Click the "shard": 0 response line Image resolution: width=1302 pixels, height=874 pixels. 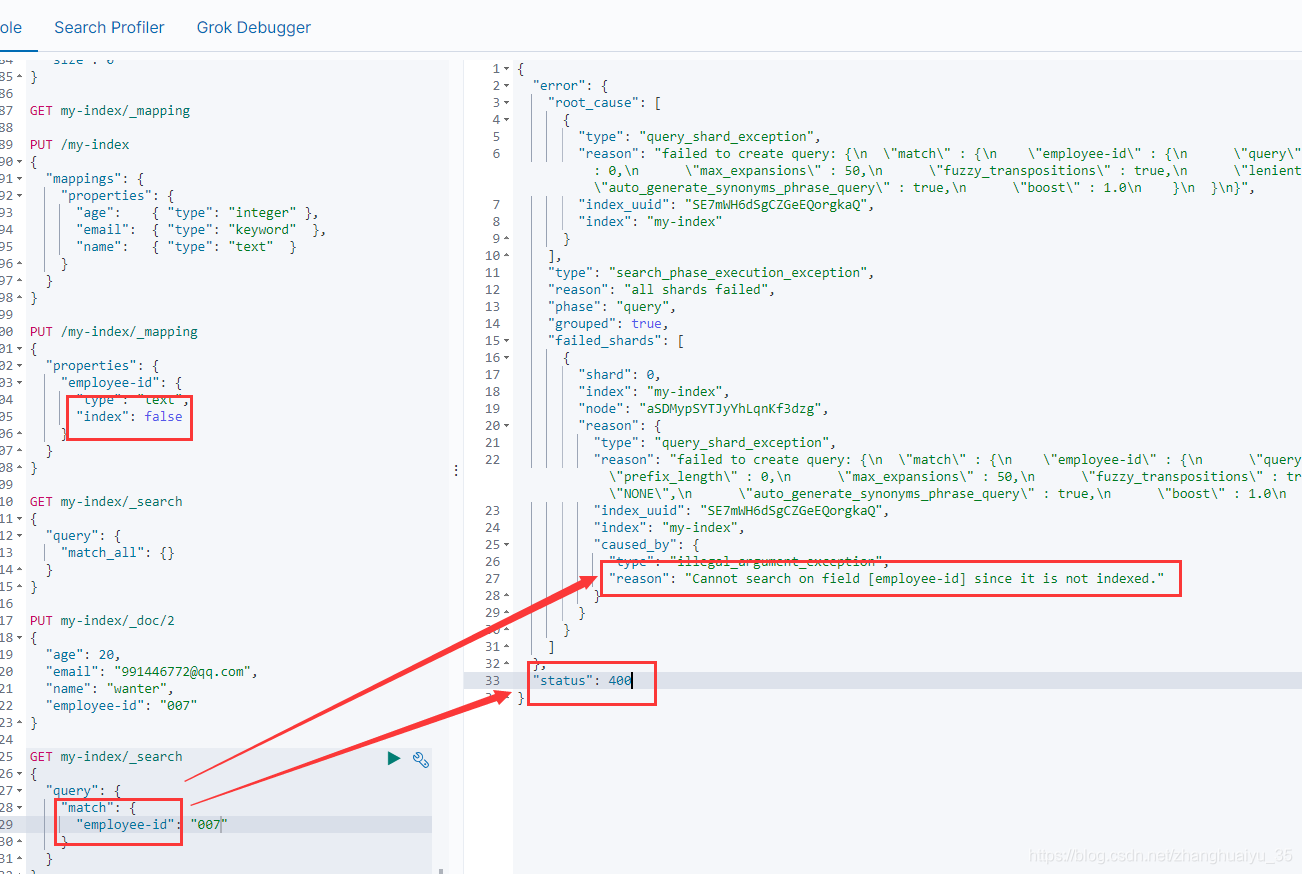[620, 374]
